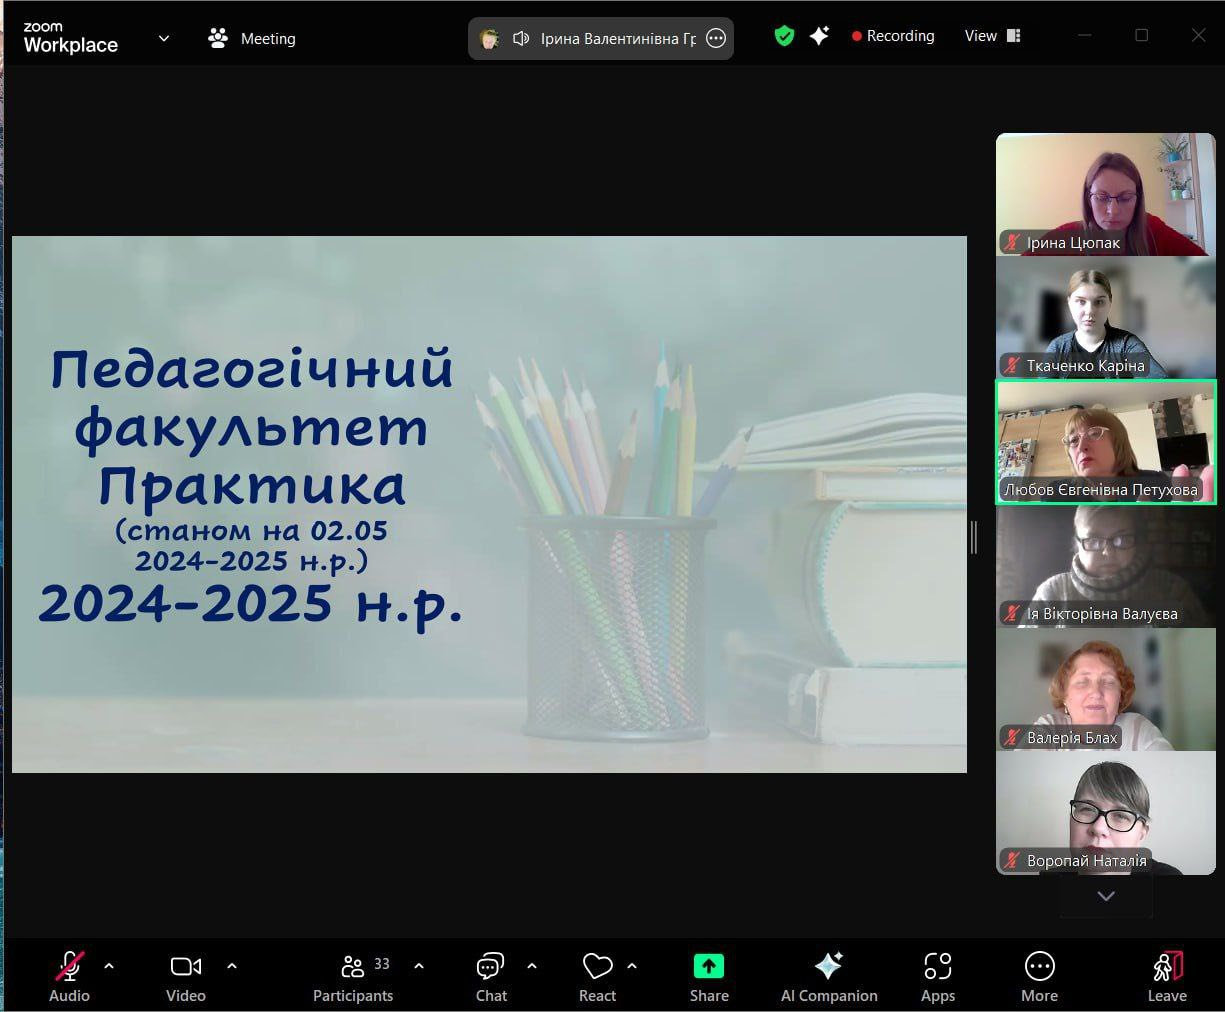Open the Chat panel

coord(491,976)
